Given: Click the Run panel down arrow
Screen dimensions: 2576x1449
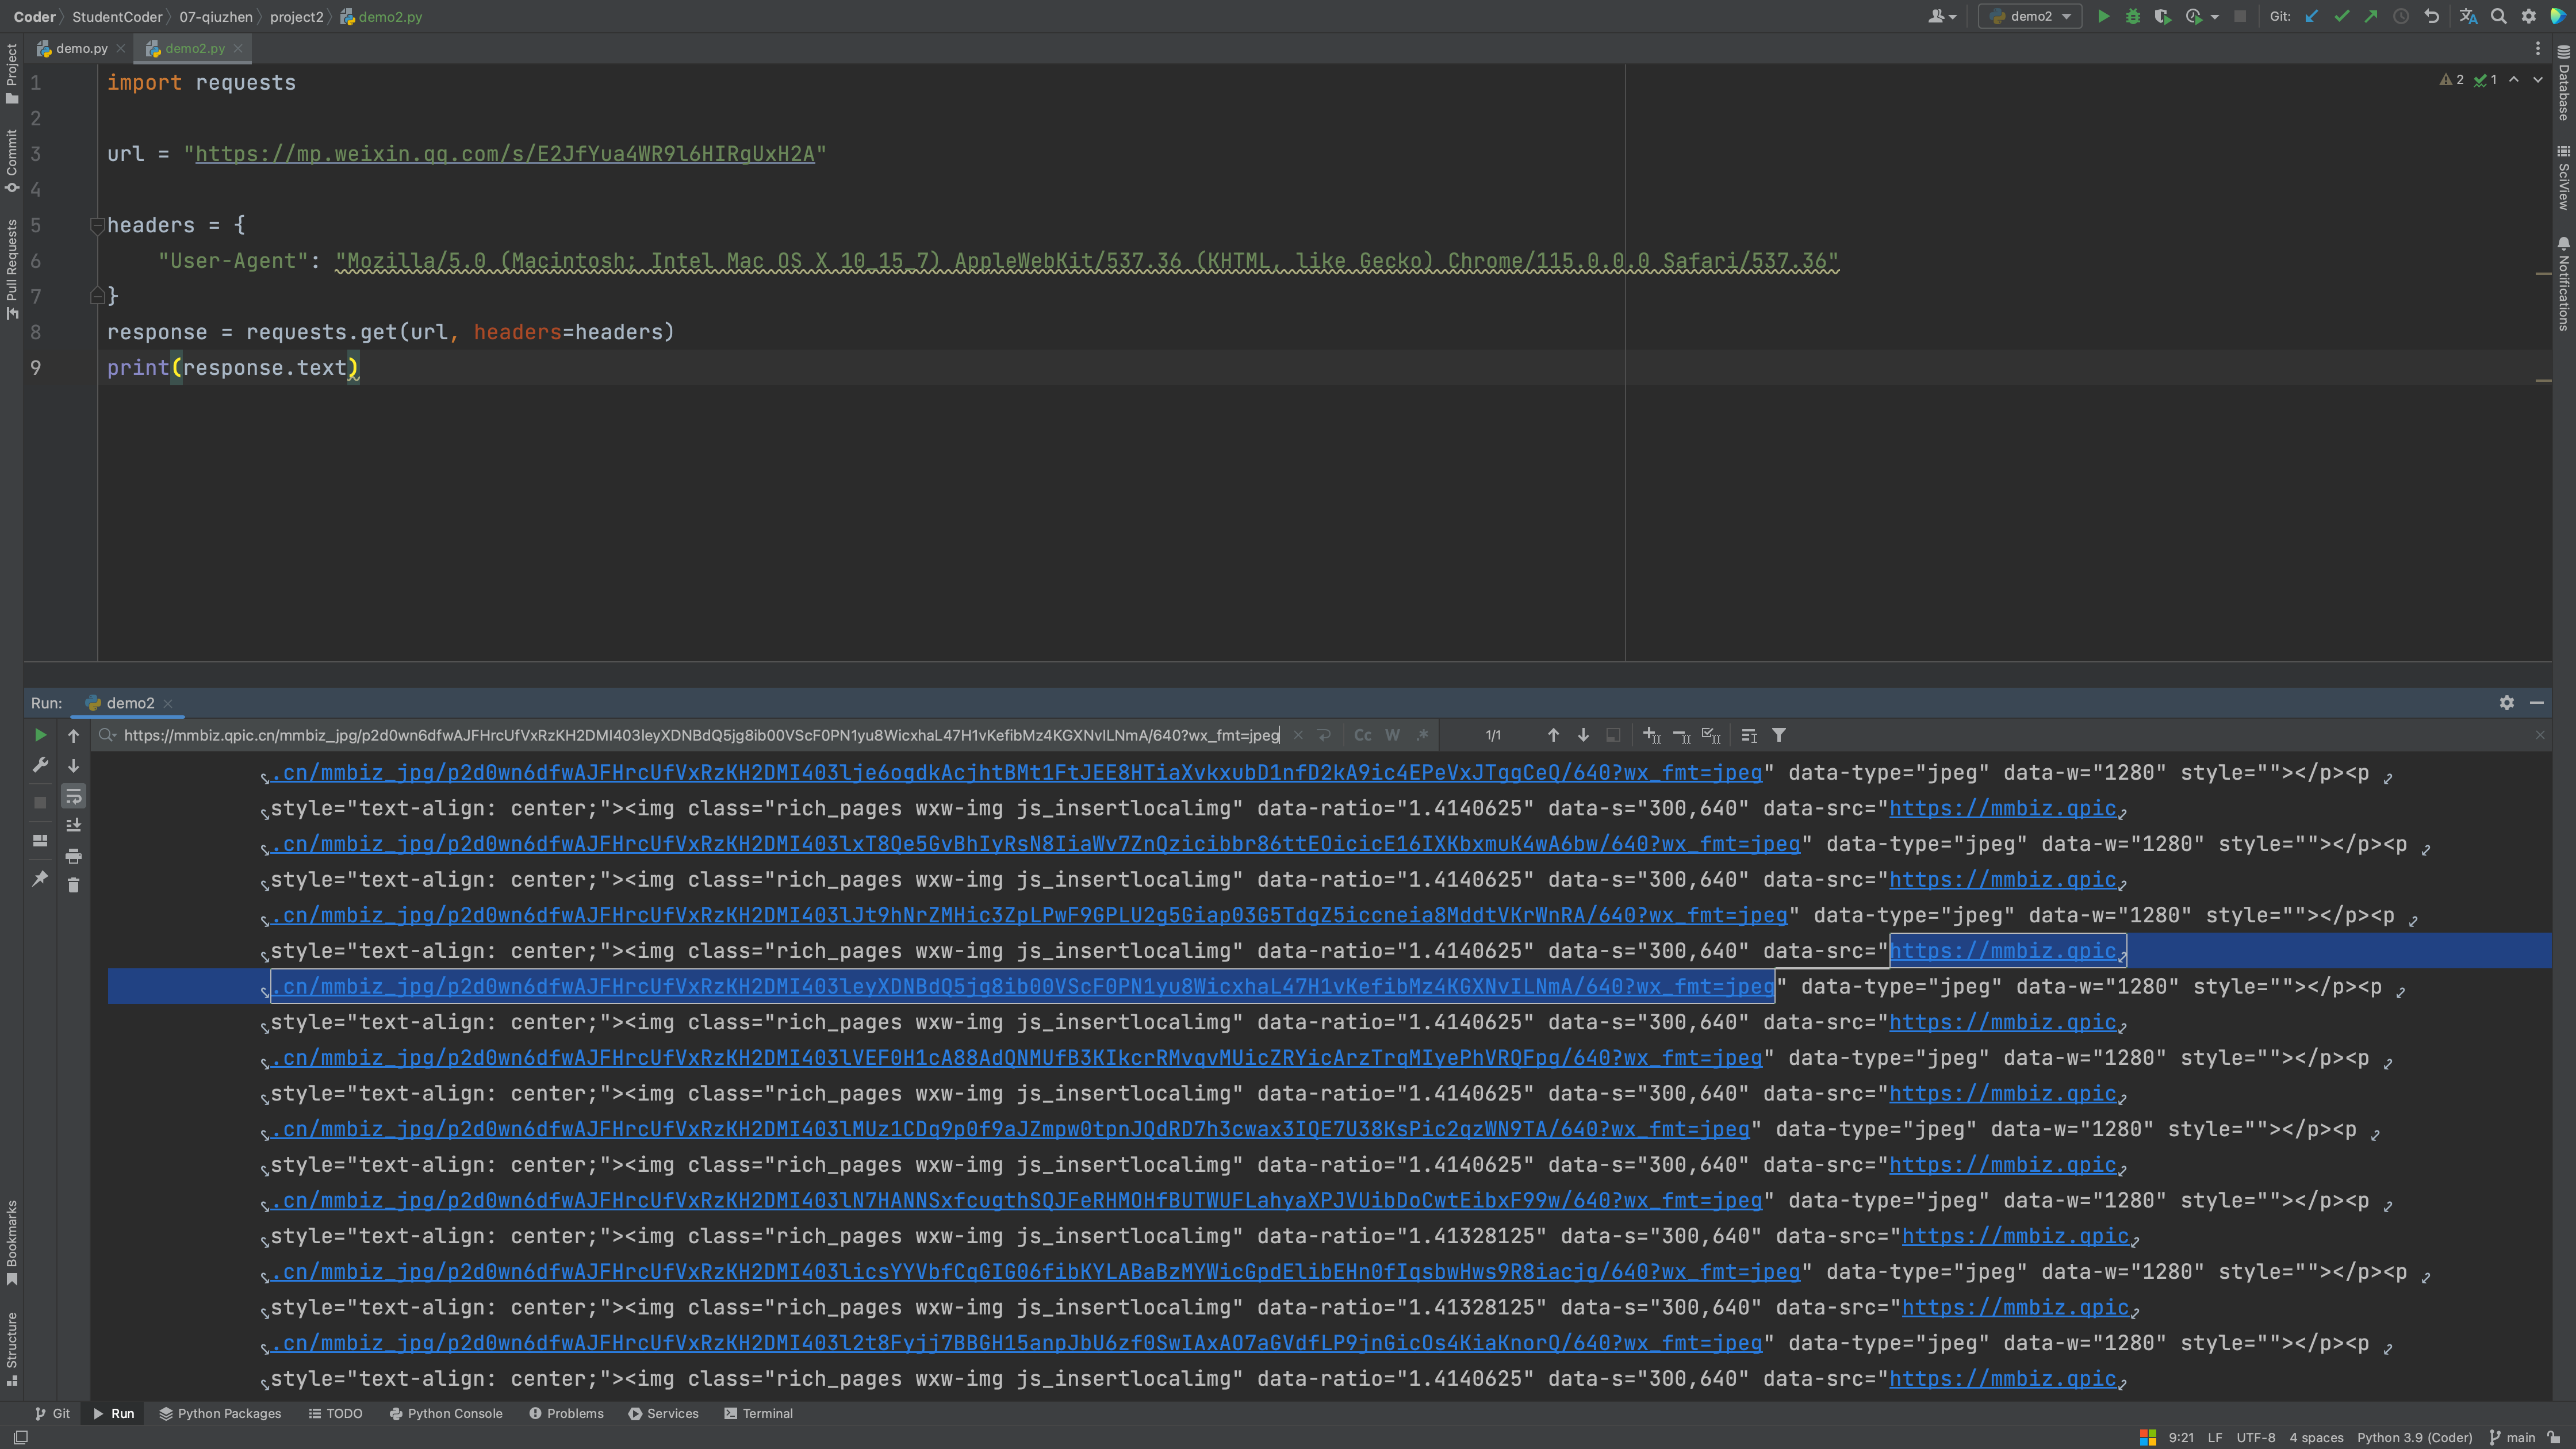Looking at the screenshot, I should tap(73, 765).
